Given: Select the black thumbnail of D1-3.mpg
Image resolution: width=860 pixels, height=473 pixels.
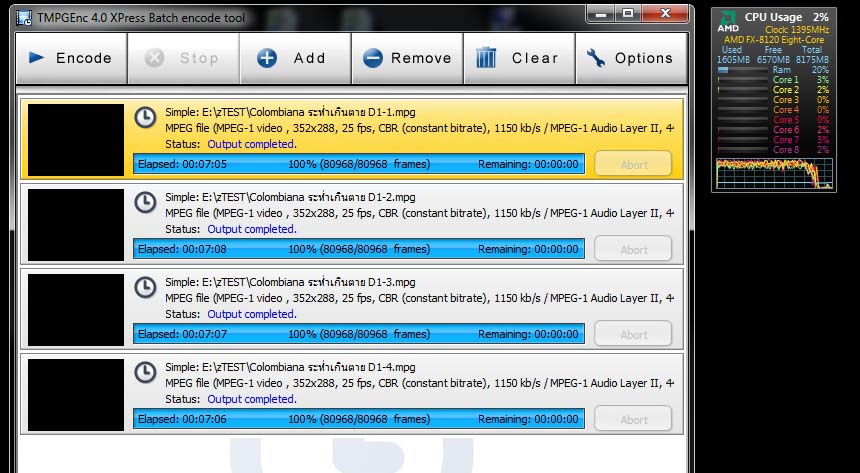Looking at the screenshot, I should [76, 310].
